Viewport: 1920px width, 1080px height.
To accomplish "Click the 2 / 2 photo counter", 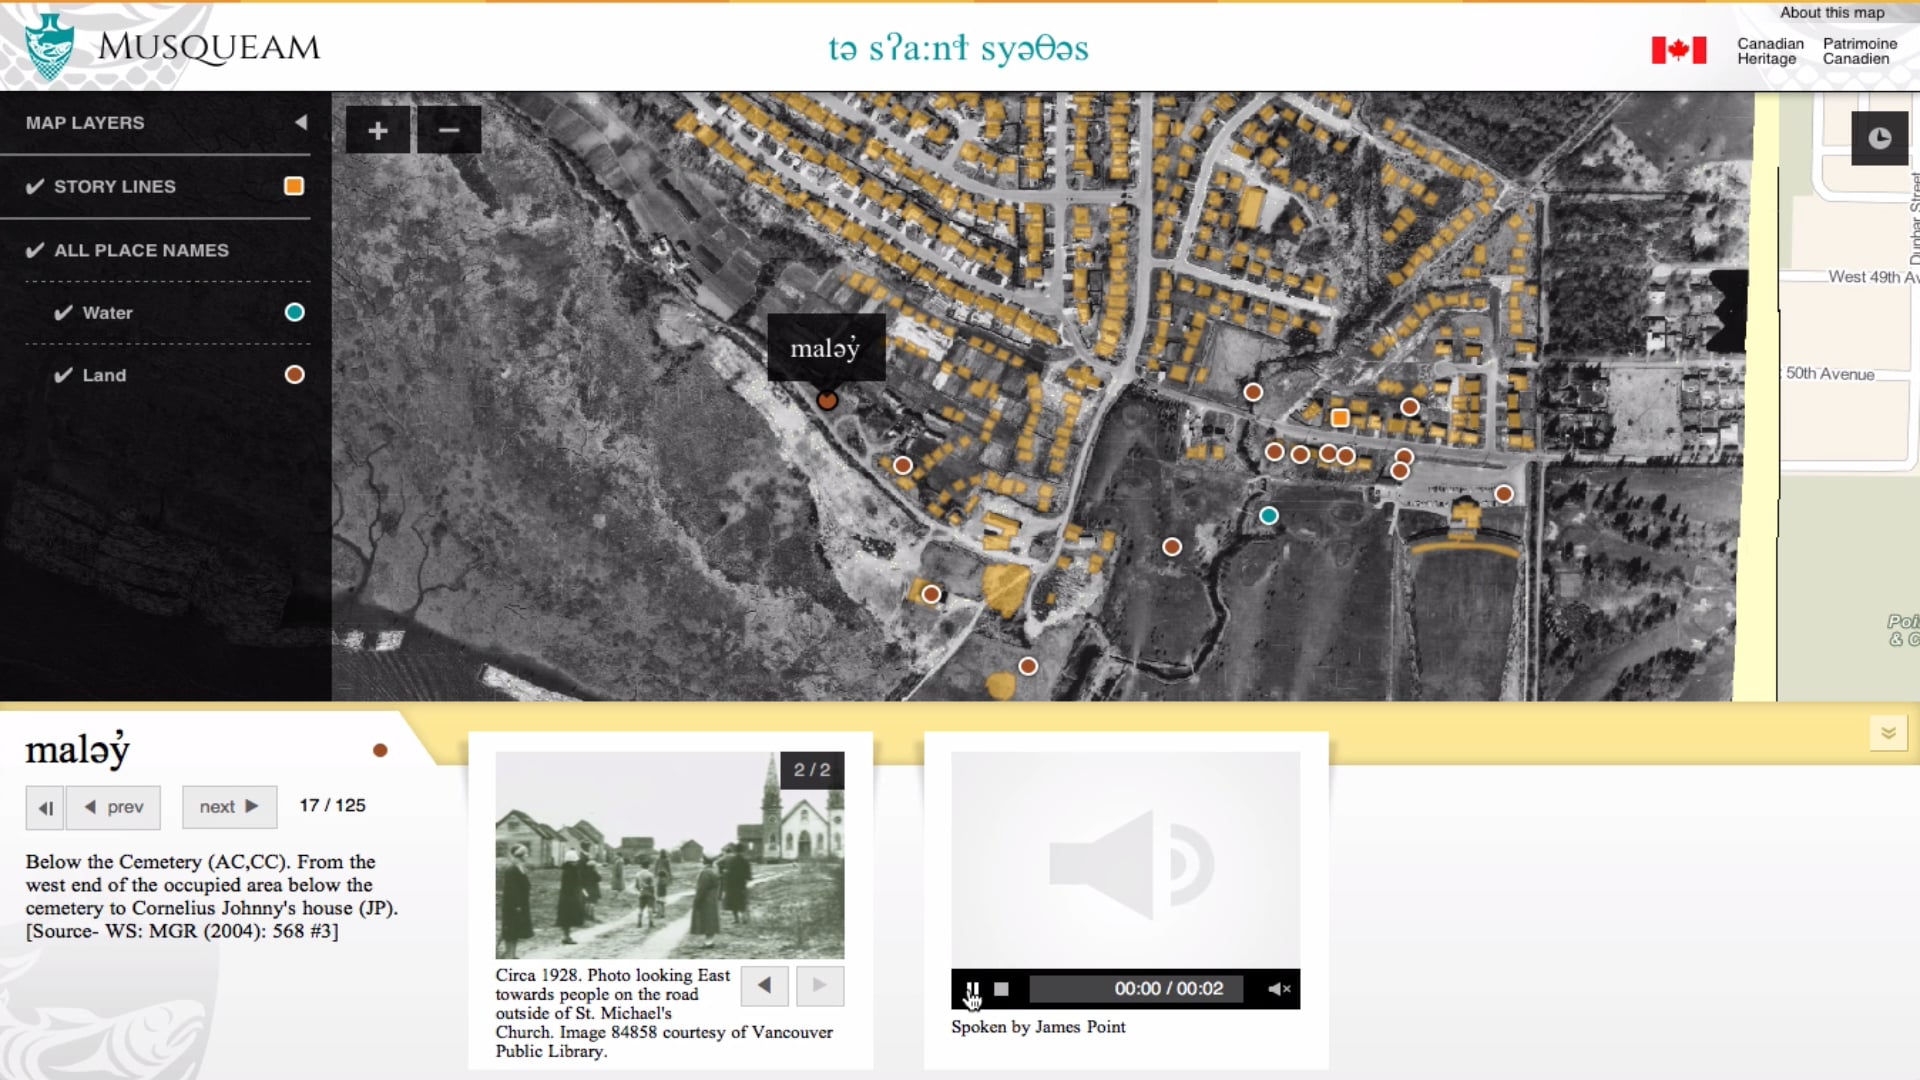I will click(812, 770).
